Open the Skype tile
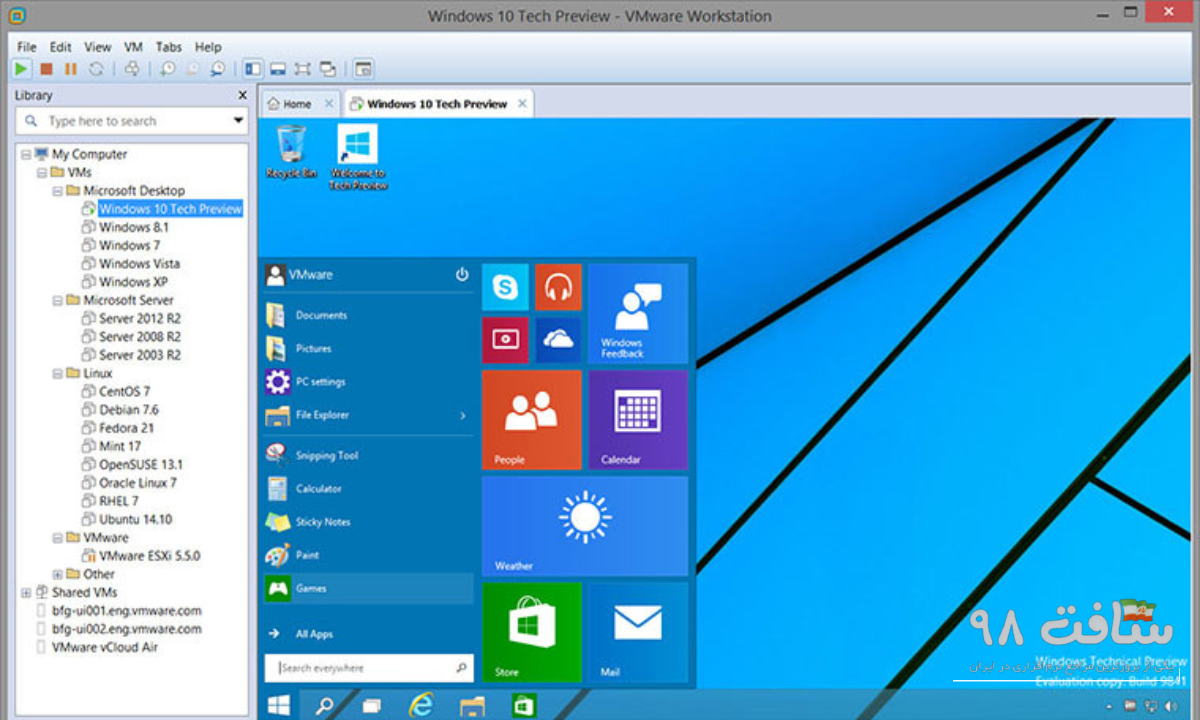 (505, 288)
